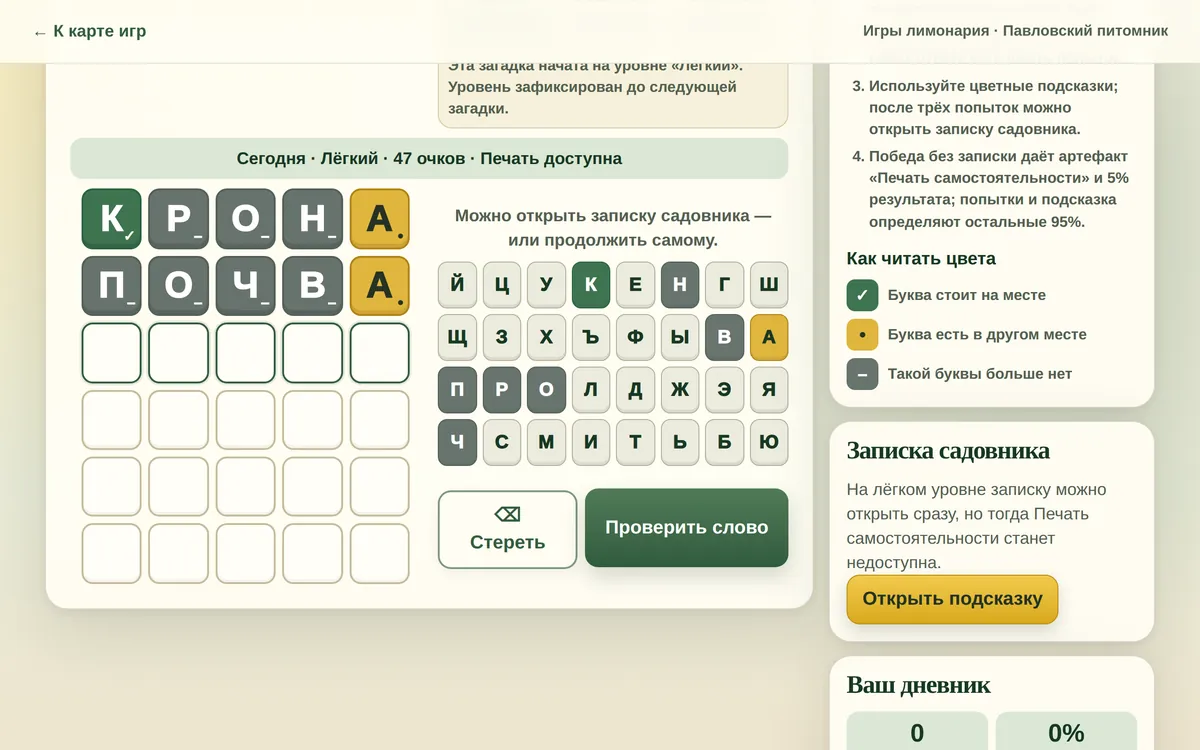Tap the keyboard key Щ

457,337
